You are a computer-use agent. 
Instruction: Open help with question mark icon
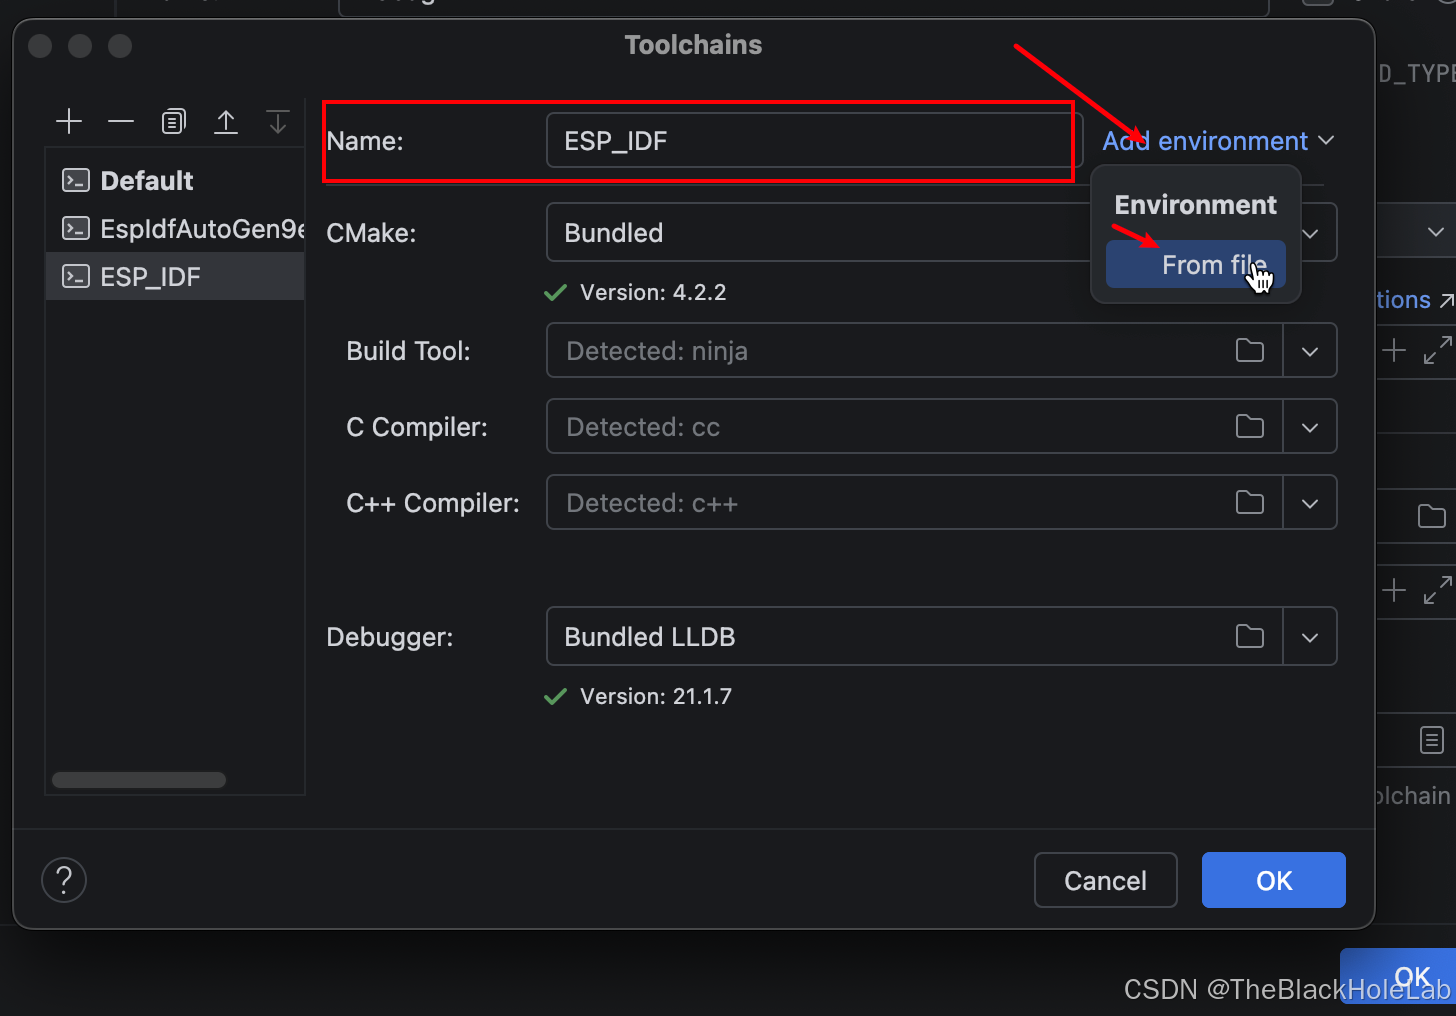point(64,880)
